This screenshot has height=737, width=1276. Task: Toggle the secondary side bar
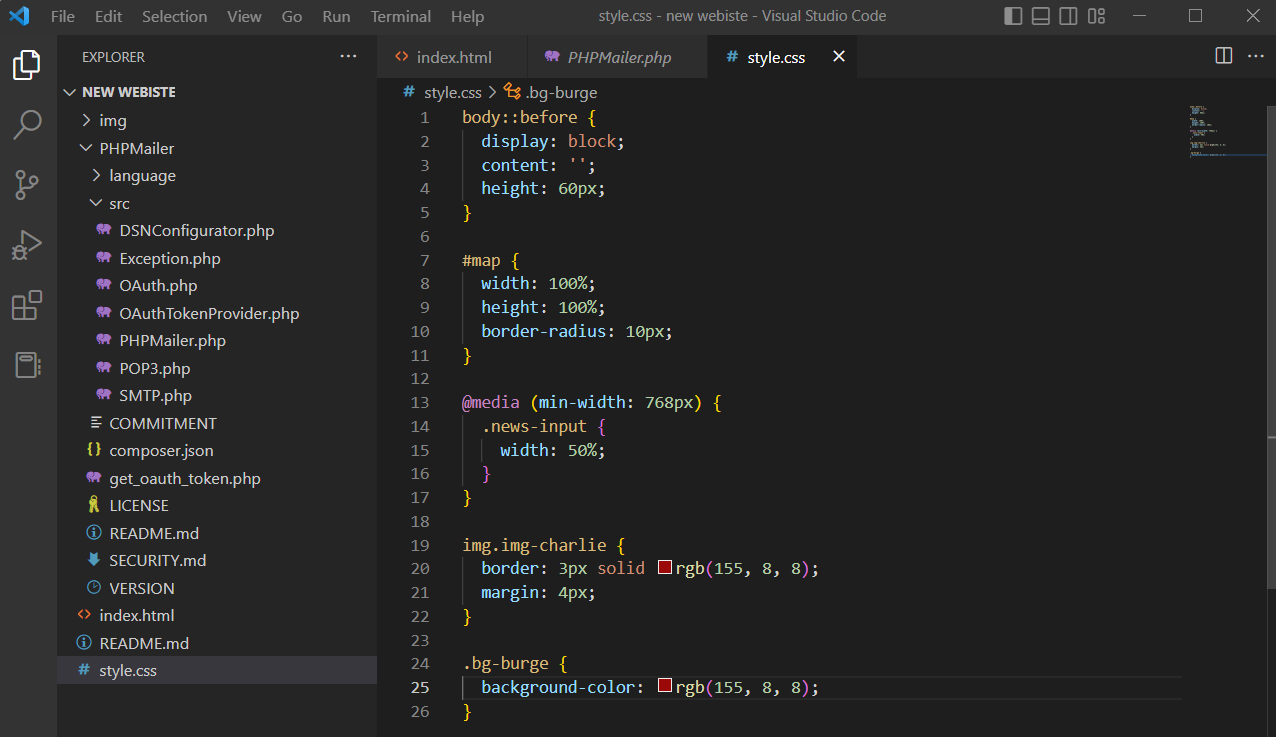click(x=1069, y=16)
